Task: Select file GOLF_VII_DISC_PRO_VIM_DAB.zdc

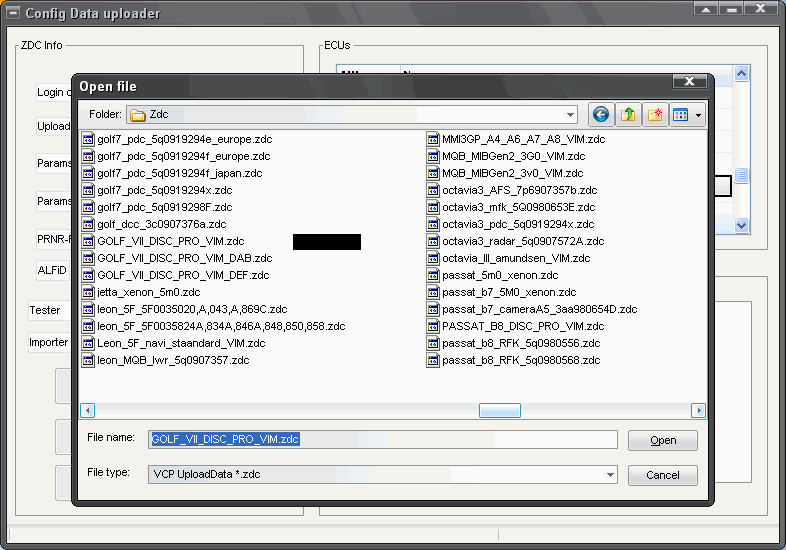Action: pyautogui.click(x=184, y=259)
